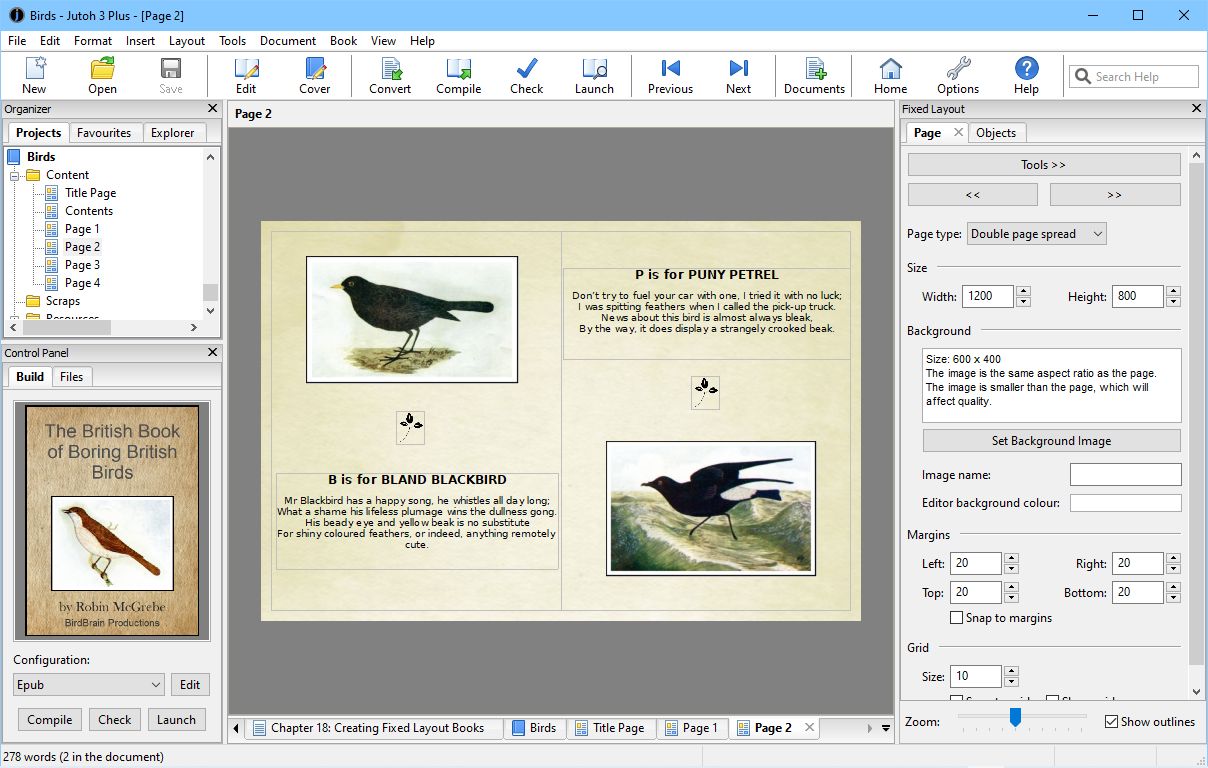This screenshot has height=768, width=1208.
Task: Click Set Background Image button
Action: [1051, 441]
